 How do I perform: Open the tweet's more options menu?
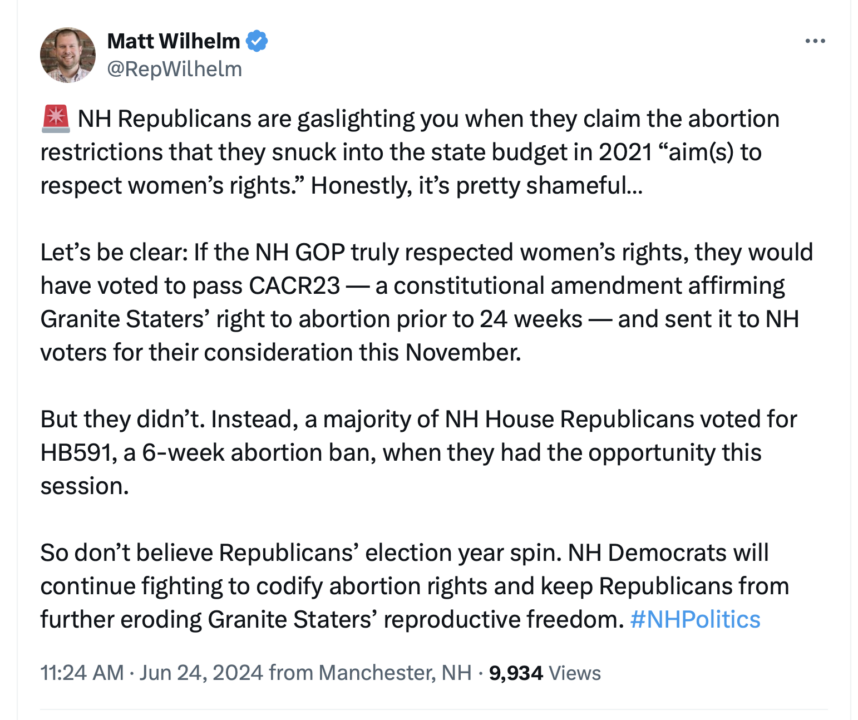click(815, 41)
